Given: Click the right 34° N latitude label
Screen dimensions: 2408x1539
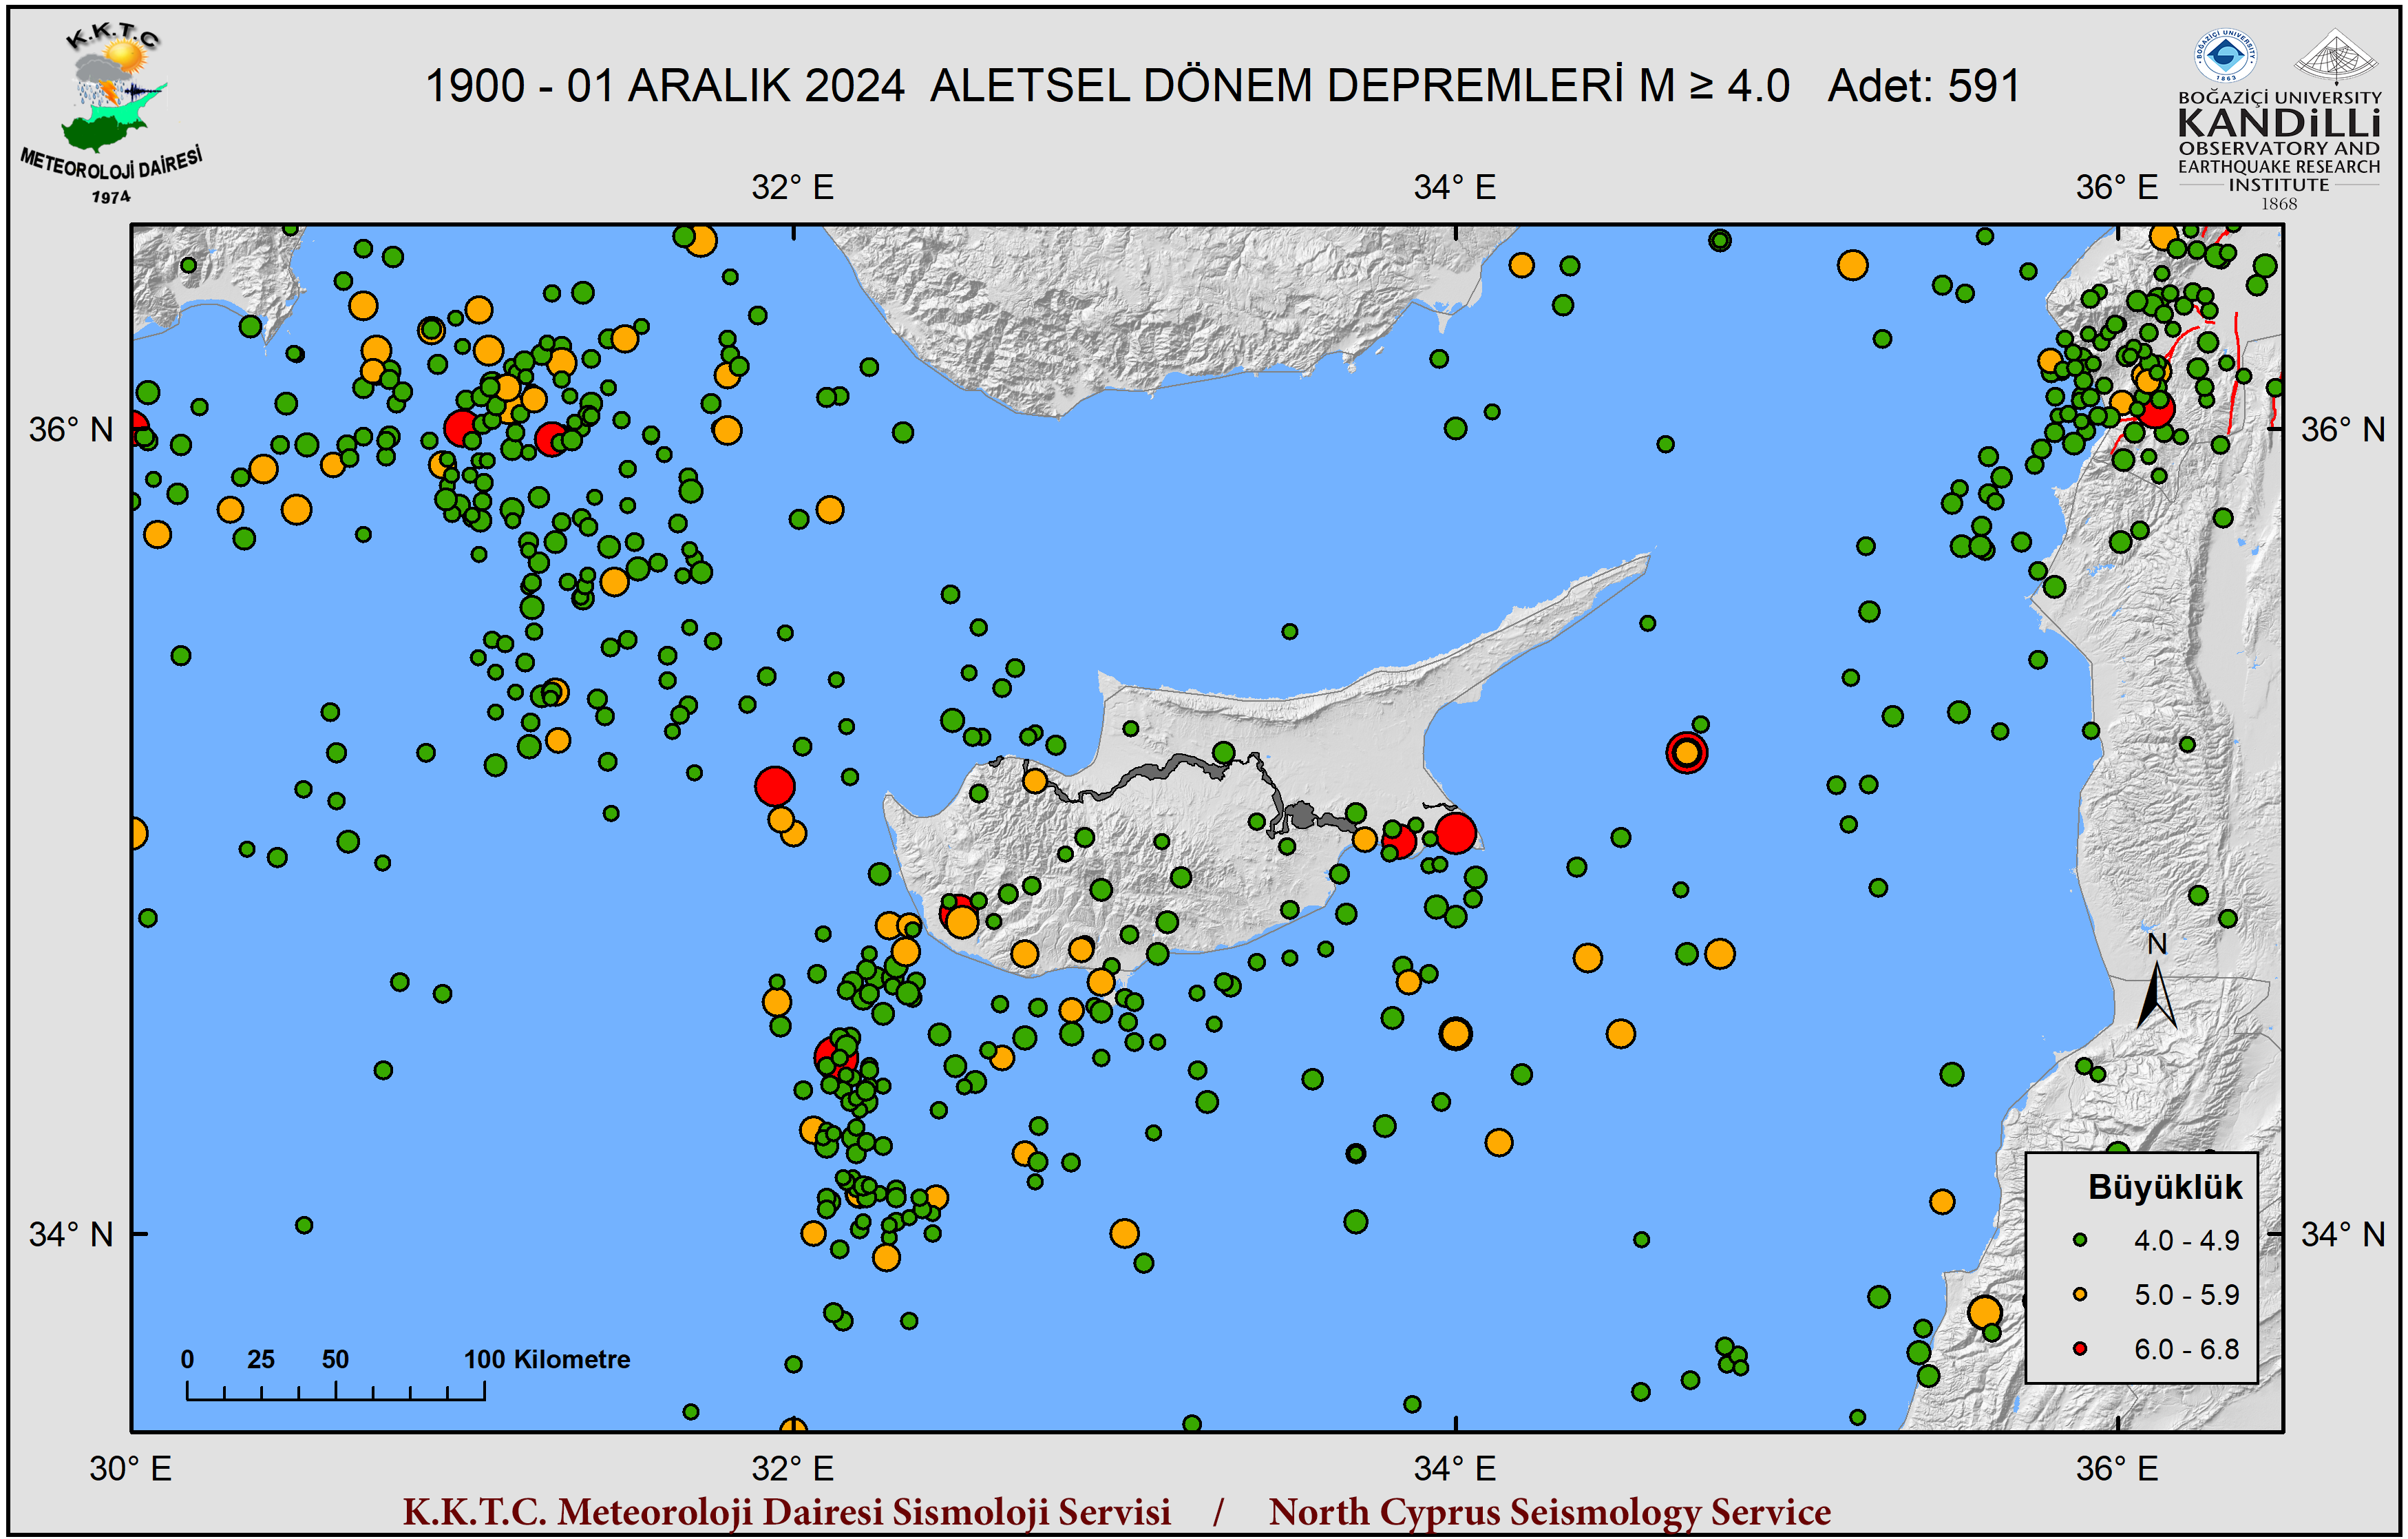Looking at the screenshot, I should click(x=2342, y=1234).
